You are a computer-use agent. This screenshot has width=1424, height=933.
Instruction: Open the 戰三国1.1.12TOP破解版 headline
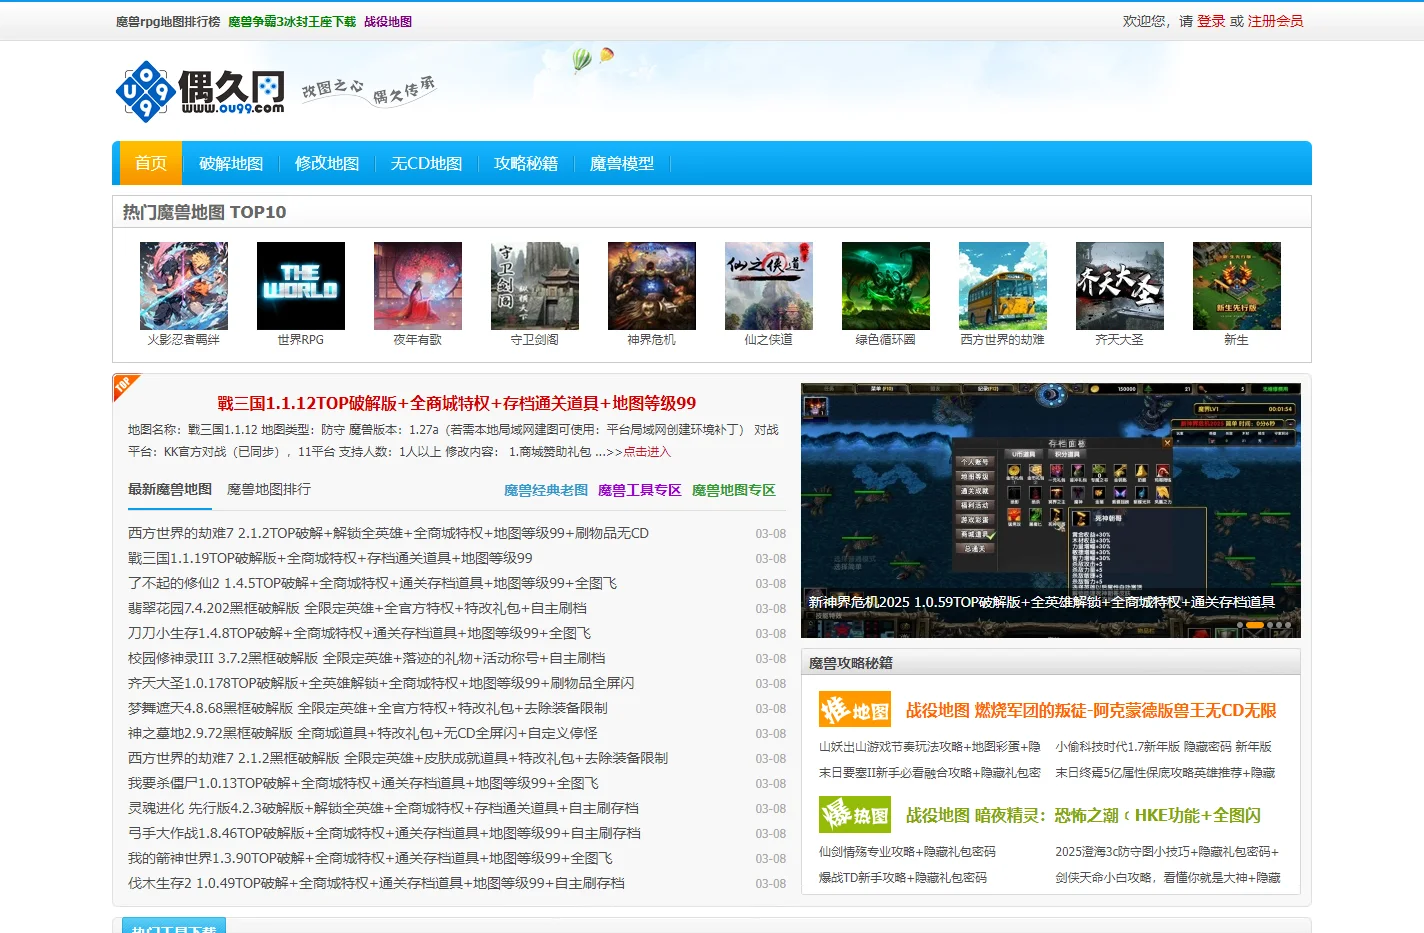tap(457, 403)
